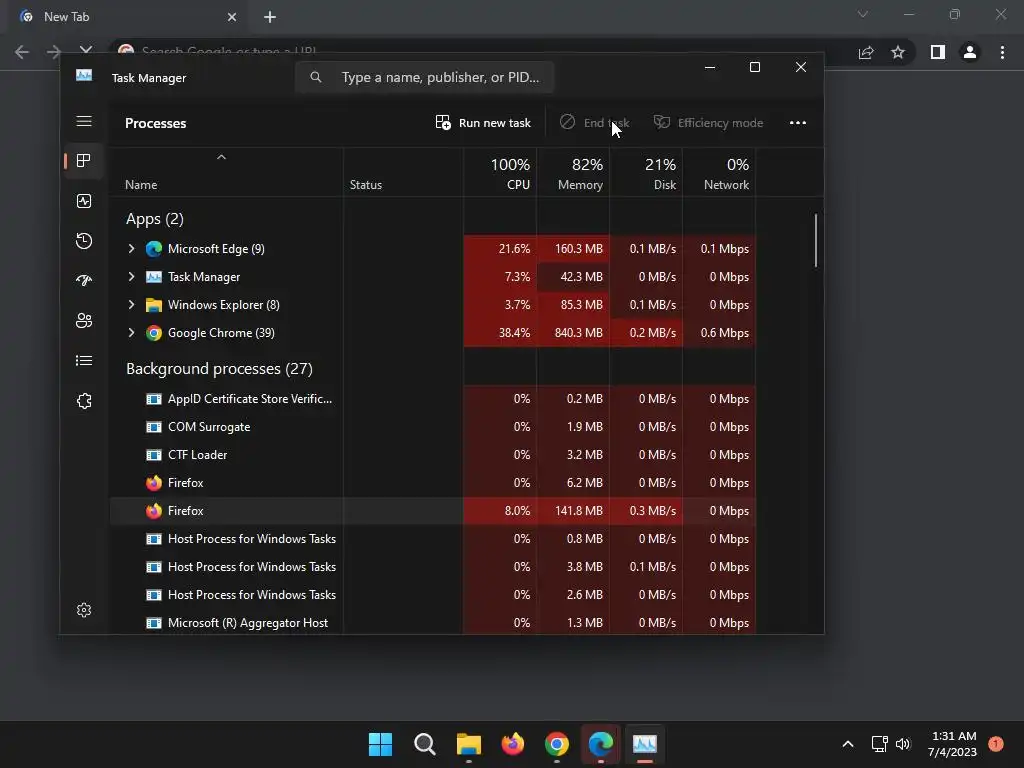Open the Task Manager hamburger navigation menu
This screenshot has width=1024, height=768.
84,121
